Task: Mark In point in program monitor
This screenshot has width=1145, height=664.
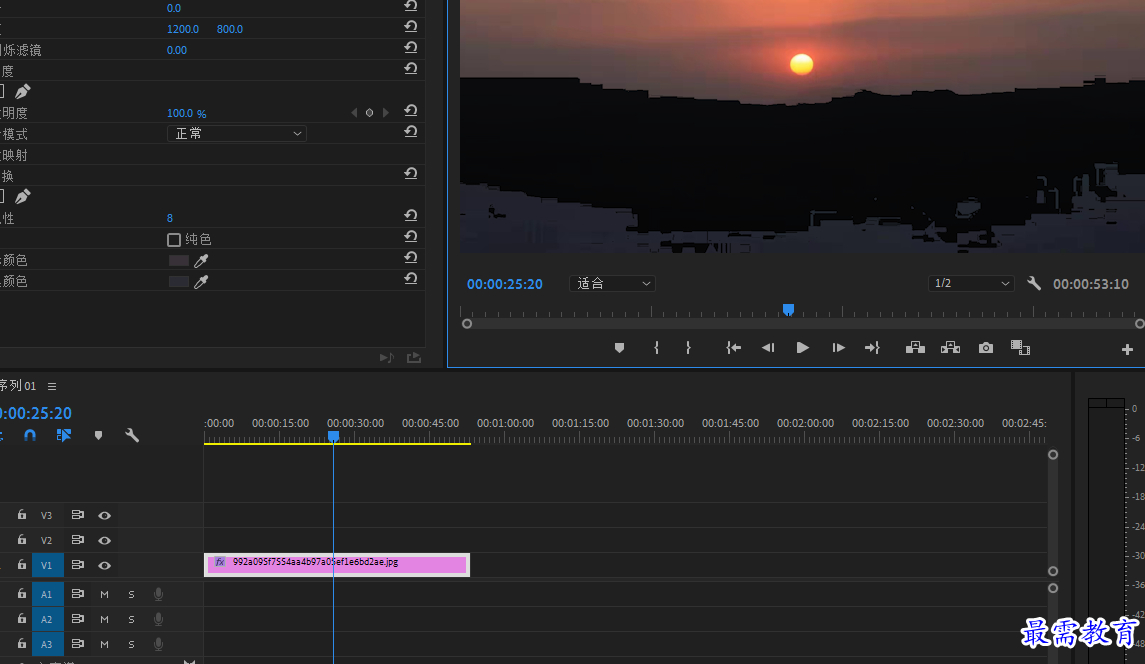Action: 656,348
